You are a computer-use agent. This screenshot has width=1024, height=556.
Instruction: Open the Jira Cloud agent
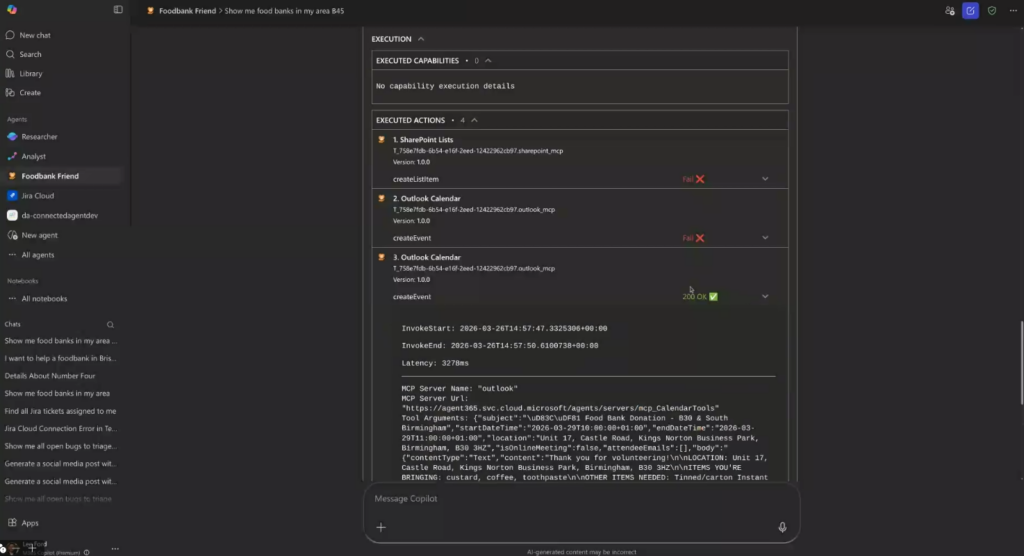pos(37,195)
